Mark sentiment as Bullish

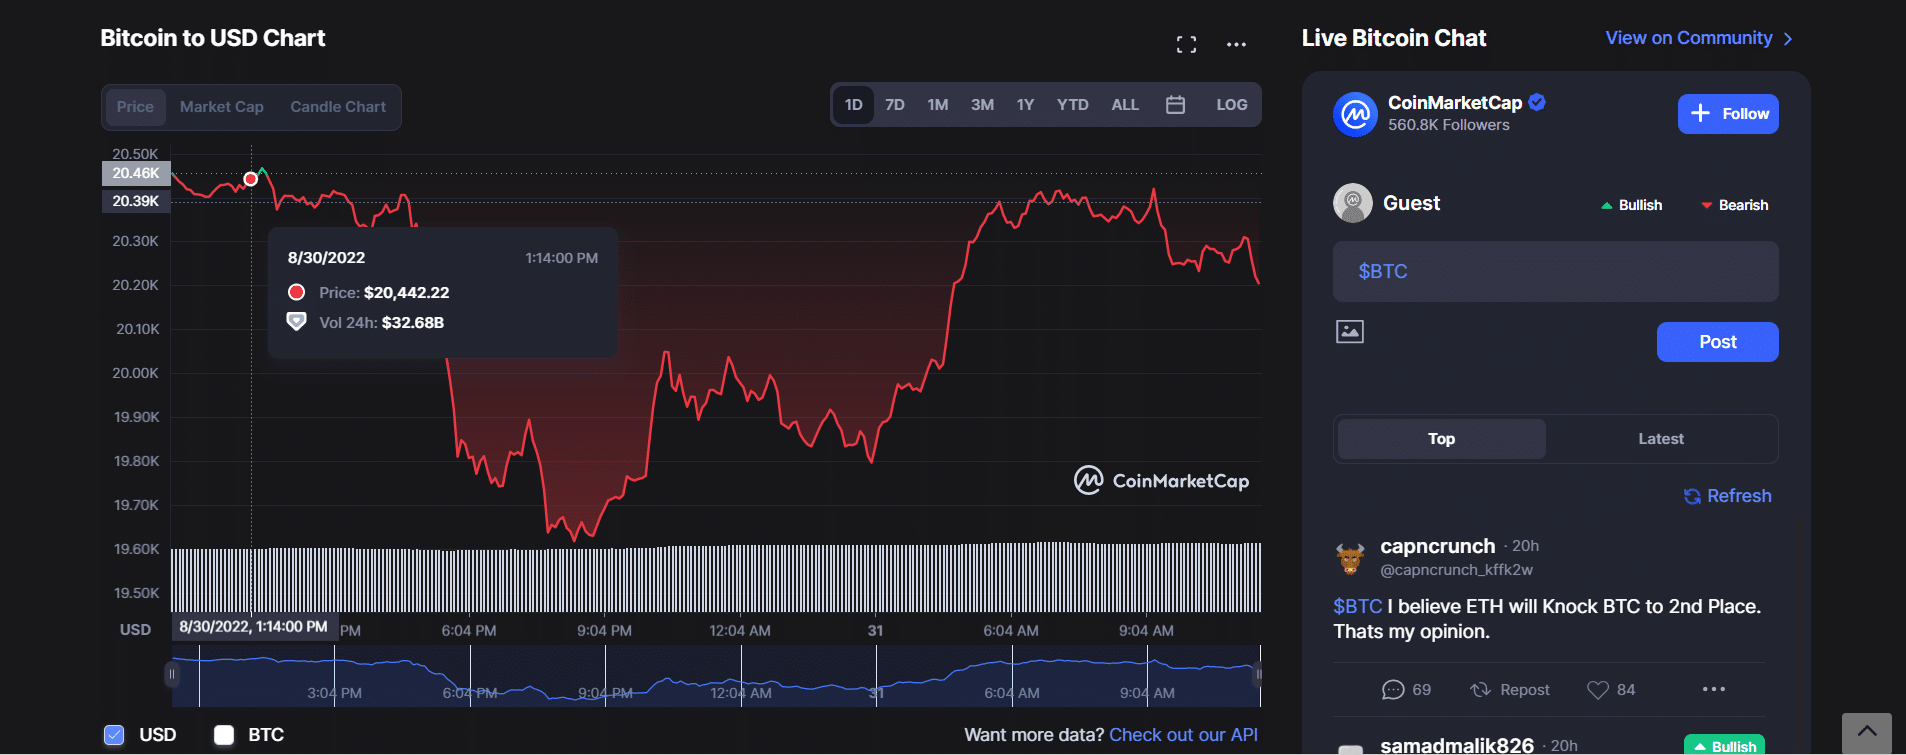point(1632,205)
